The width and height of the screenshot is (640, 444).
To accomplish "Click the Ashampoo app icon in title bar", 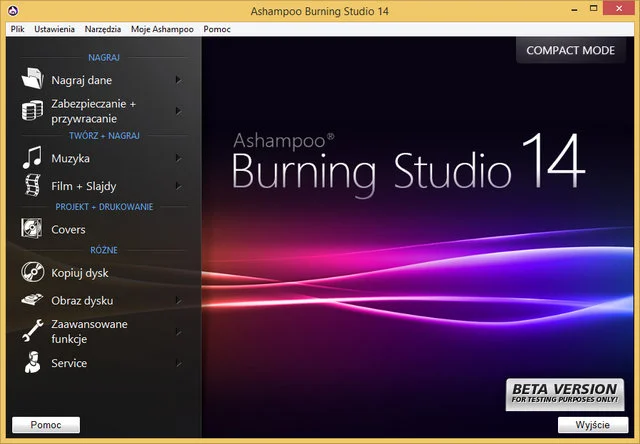I will [12, 10].
